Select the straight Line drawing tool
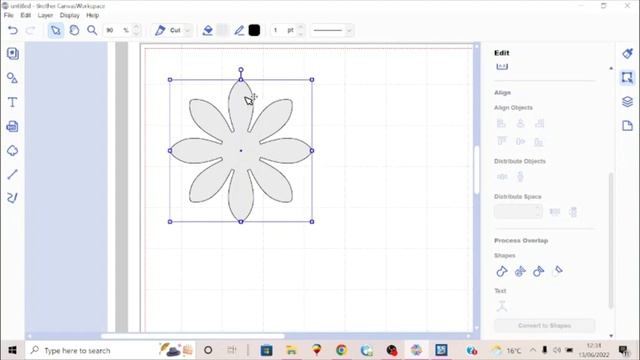This screenshot has height=360, width=640. pyautogui.click(x=12, y=174)
